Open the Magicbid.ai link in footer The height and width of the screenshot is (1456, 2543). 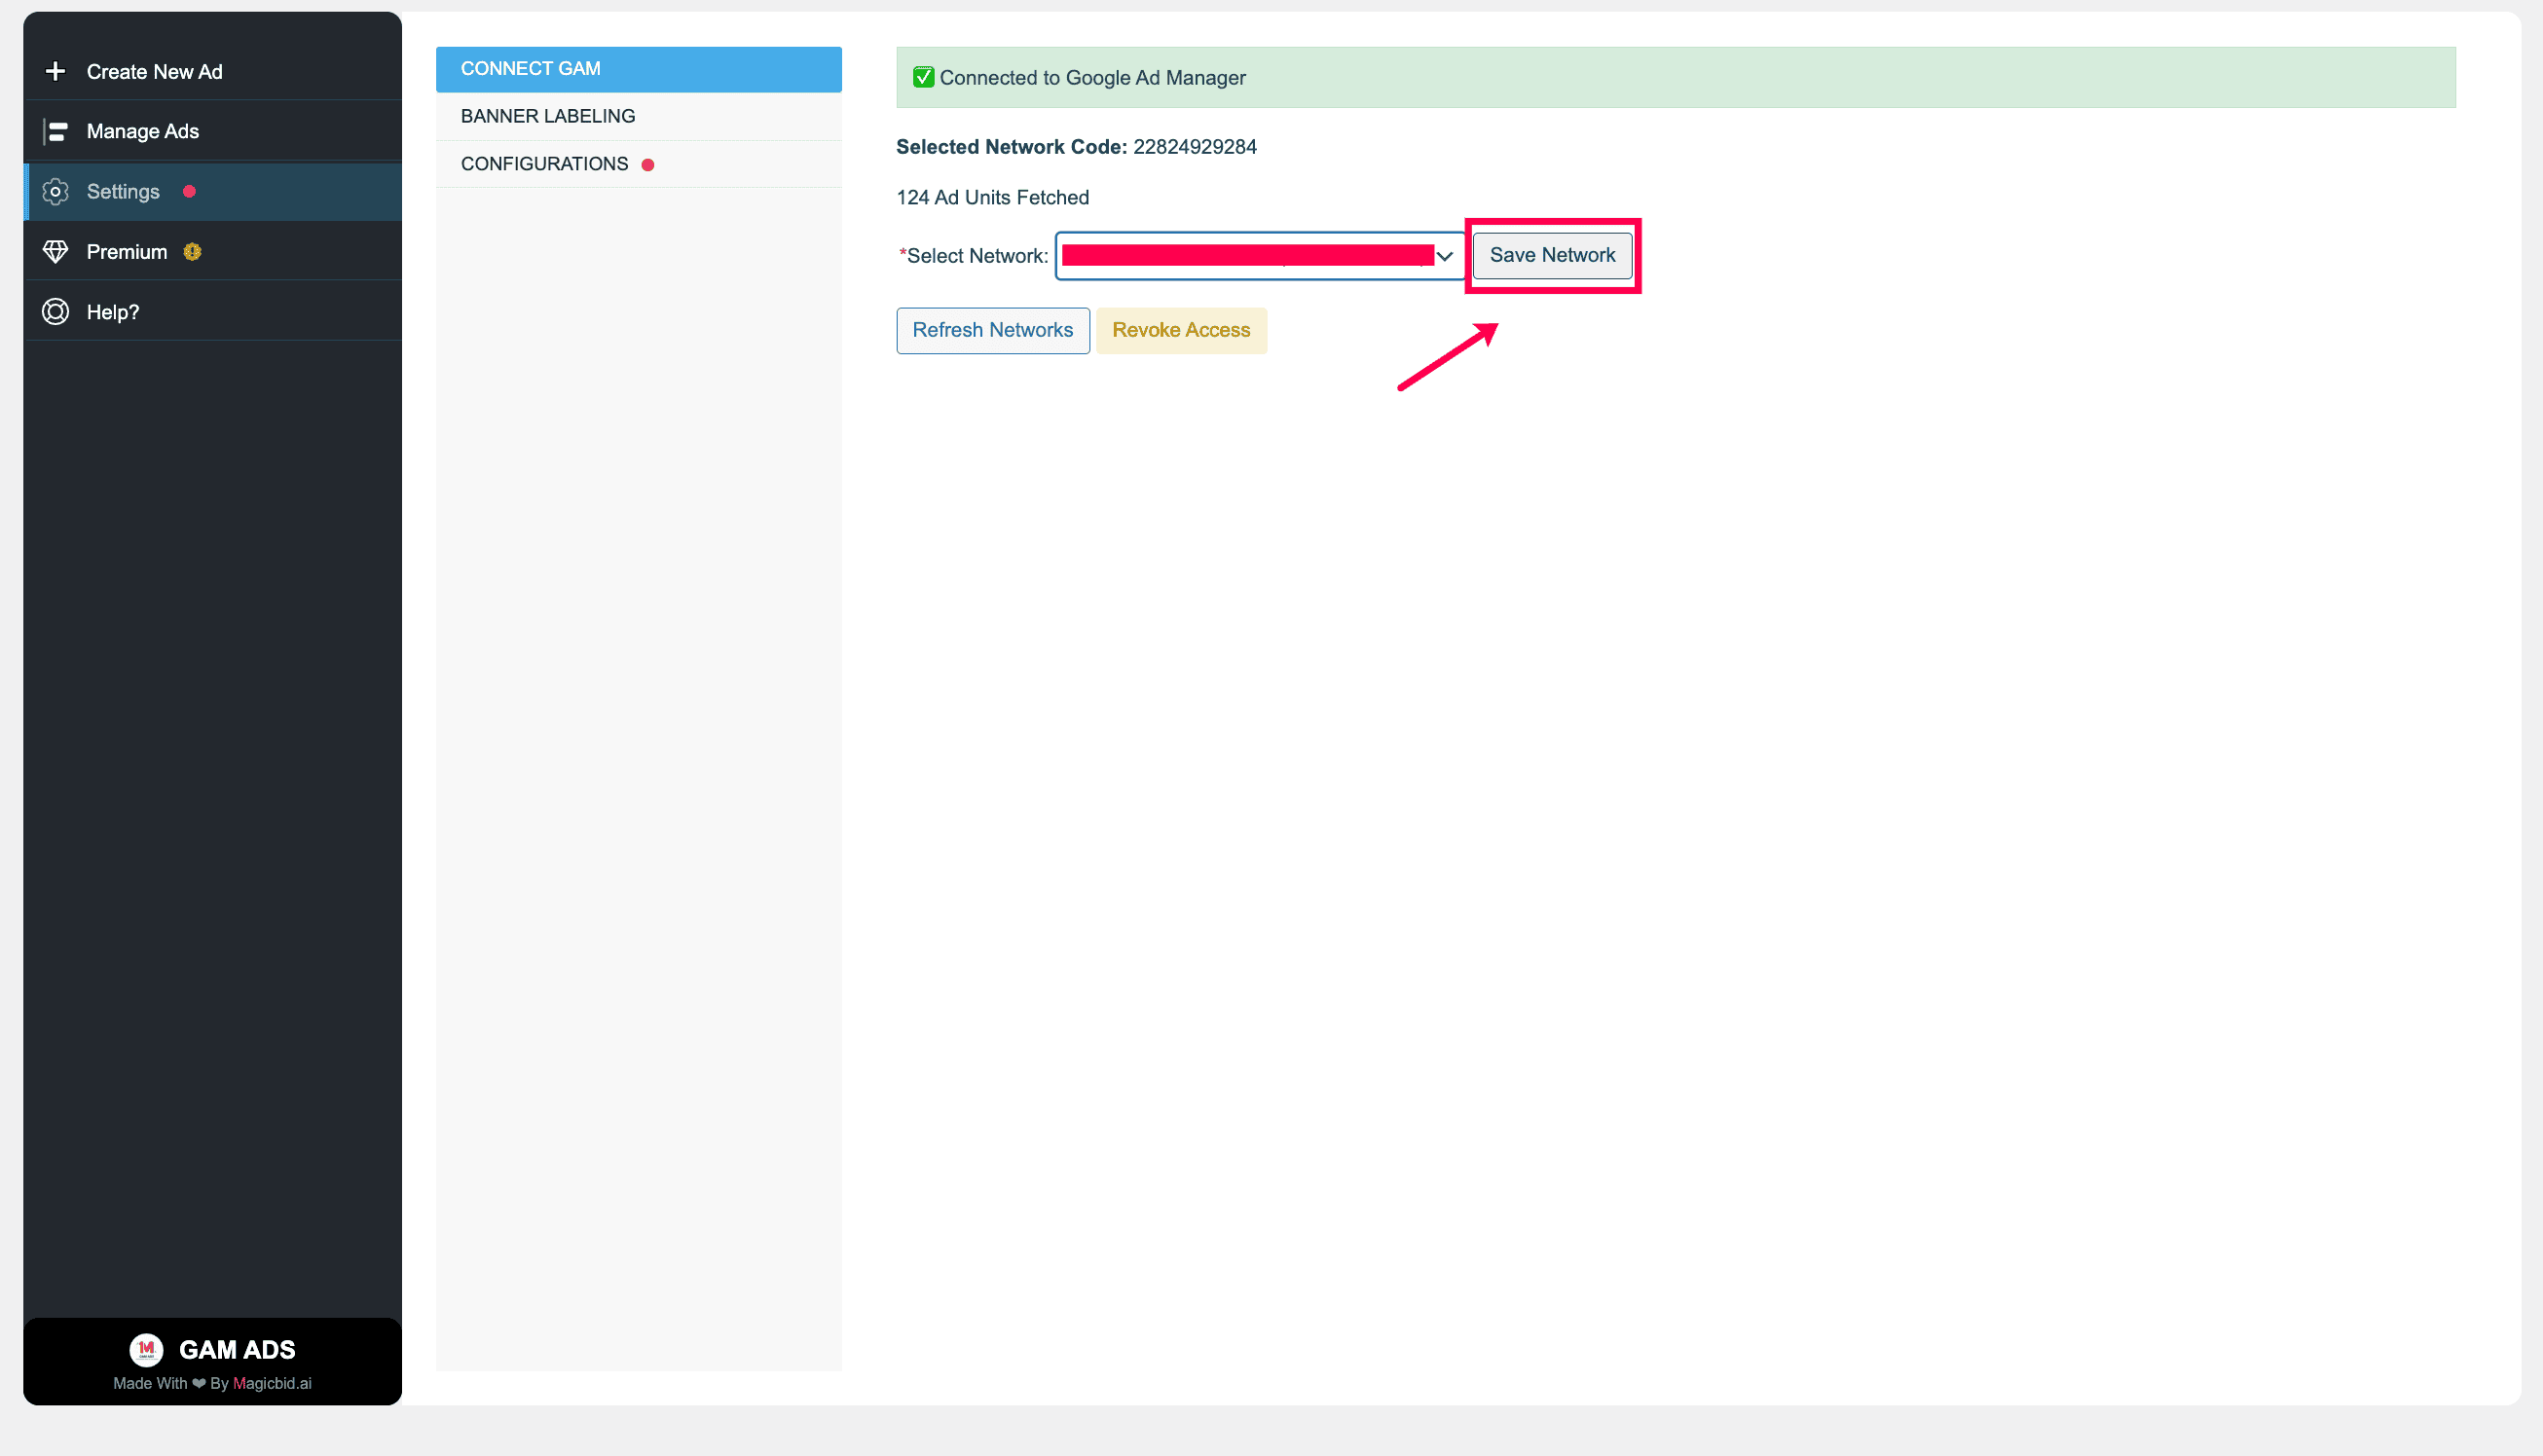pos(272,1383)
